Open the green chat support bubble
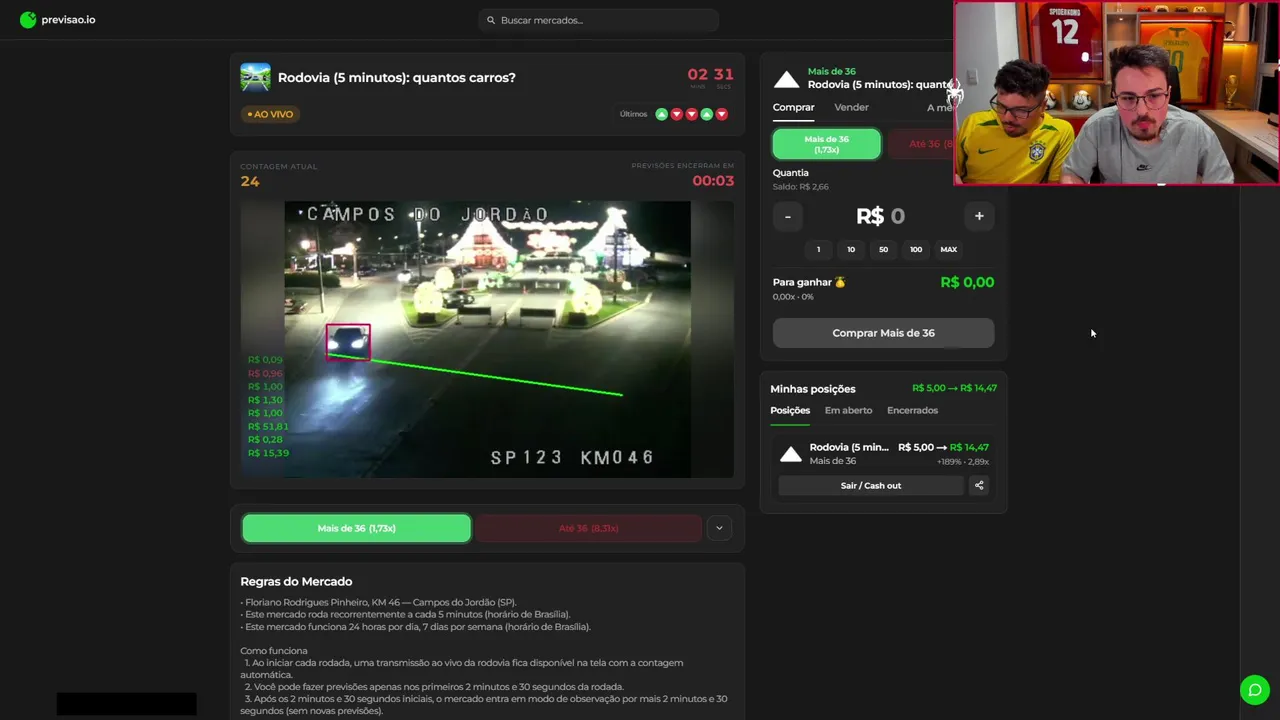Screen dimensions: 1280x720 (1254, 690)
